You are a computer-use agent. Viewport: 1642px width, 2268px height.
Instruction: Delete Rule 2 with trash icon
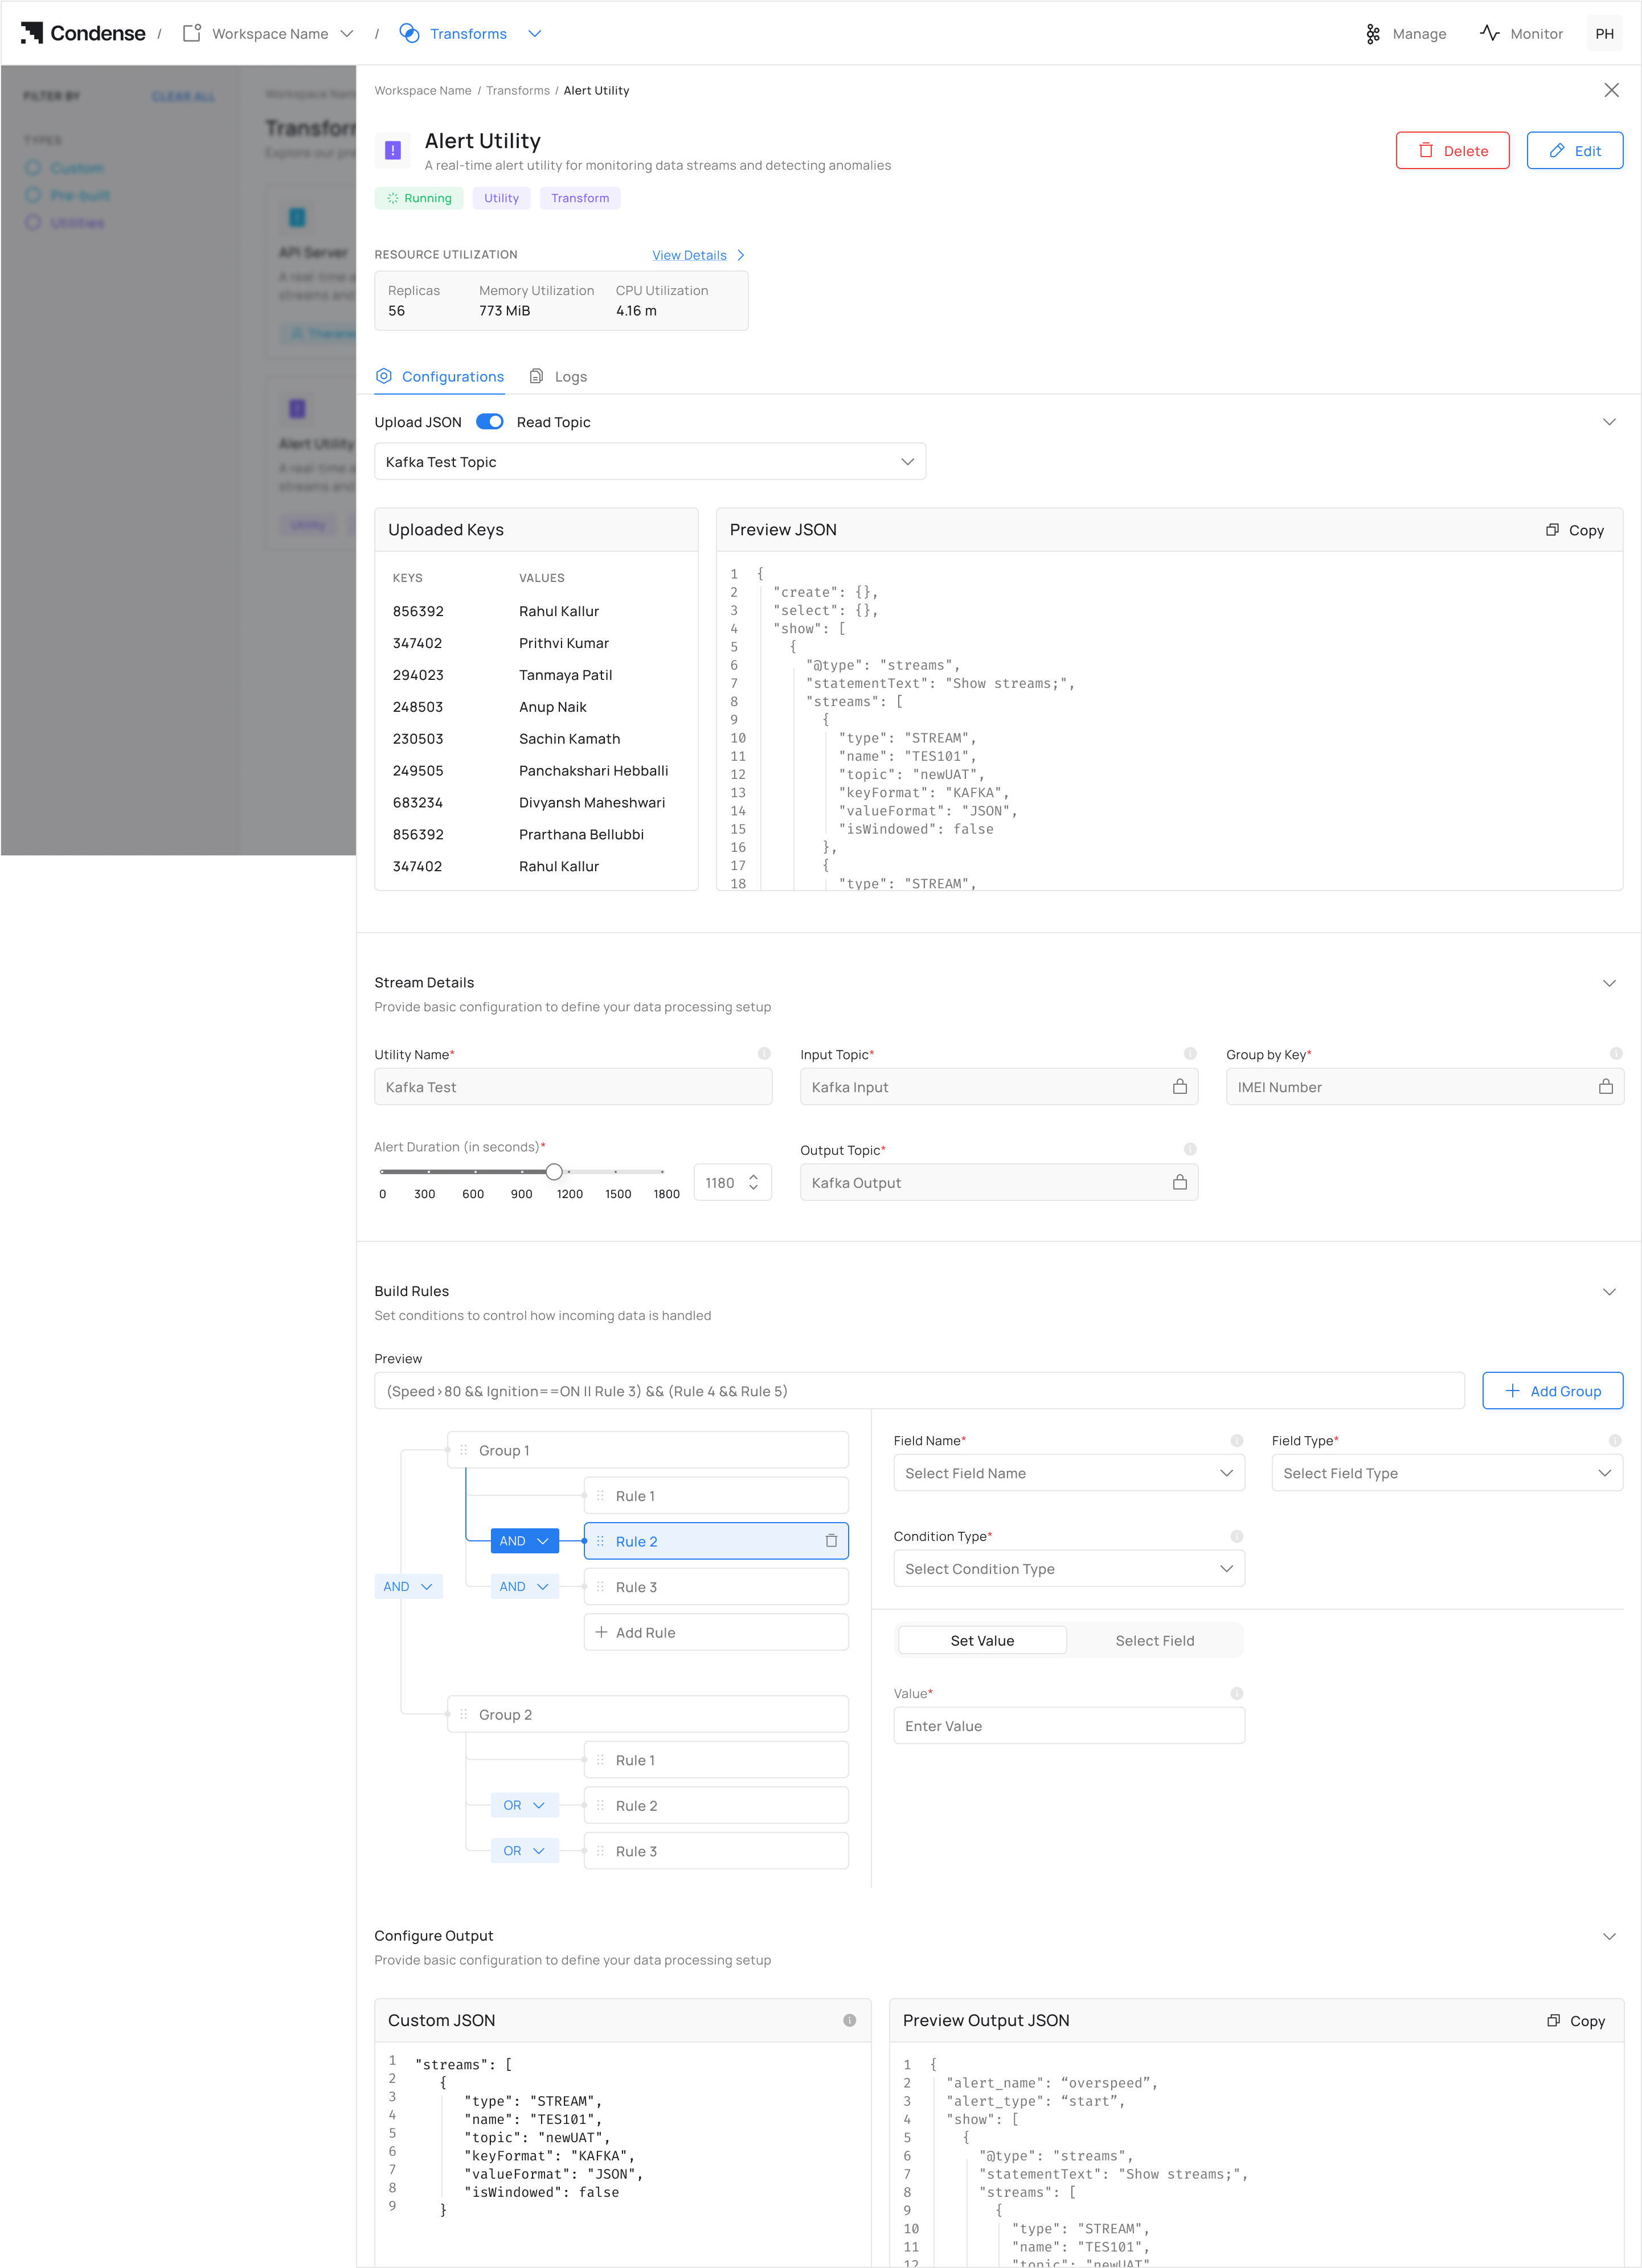coord(830,1541)
